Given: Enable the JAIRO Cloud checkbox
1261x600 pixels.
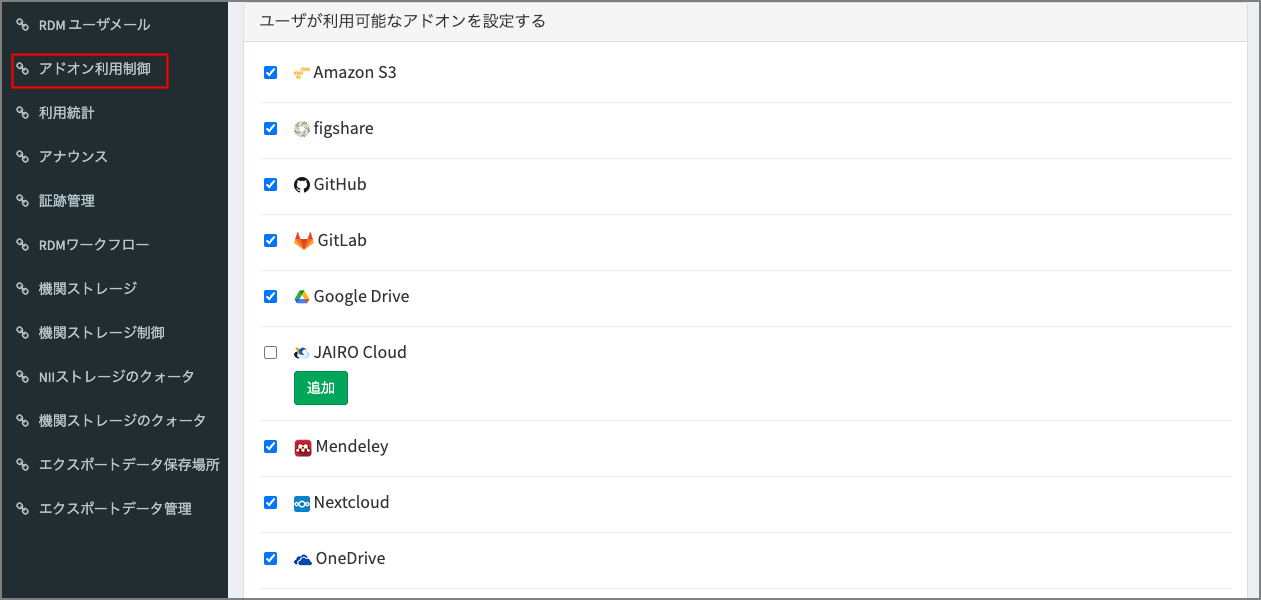Looking at the screenshot, I should [270, 351].
